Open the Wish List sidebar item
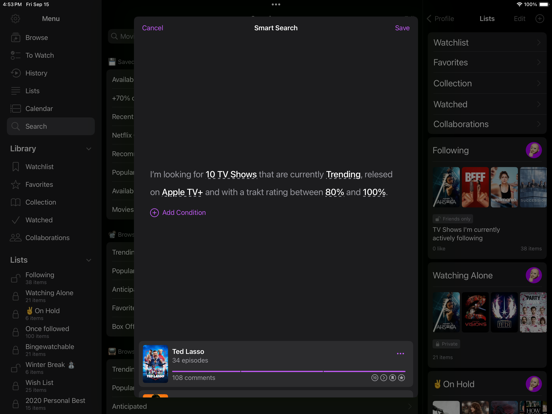The width and height of the screenshot is (552, 414). click(51, 385)
